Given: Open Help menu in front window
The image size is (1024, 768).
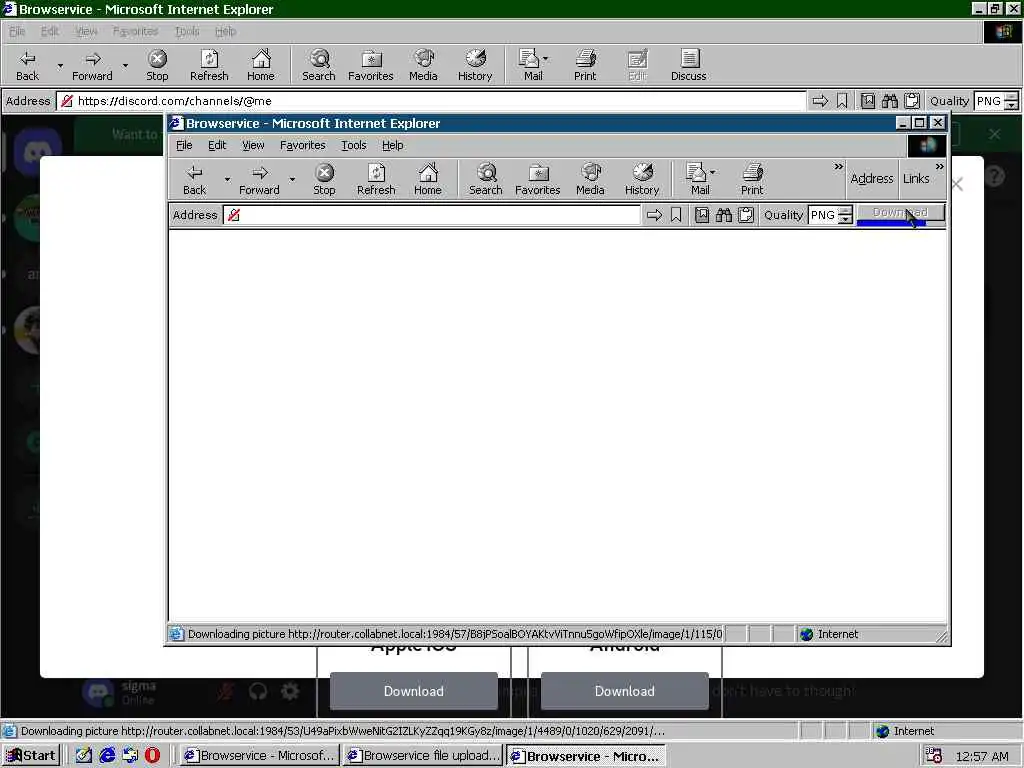Looking at the screenshot, I should click(392, 145).
